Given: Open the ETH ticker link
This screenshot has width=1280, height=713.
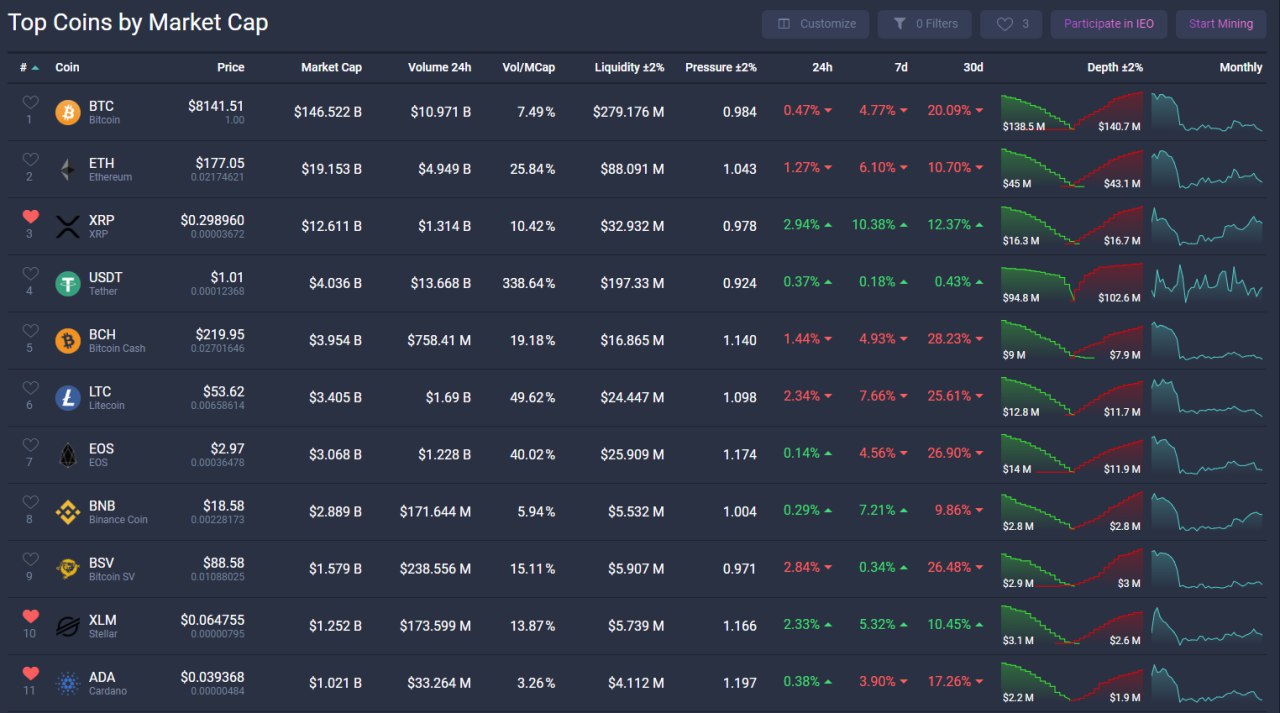Looking at the screenshot, I should pyautogui.click(x=101, y=163).
